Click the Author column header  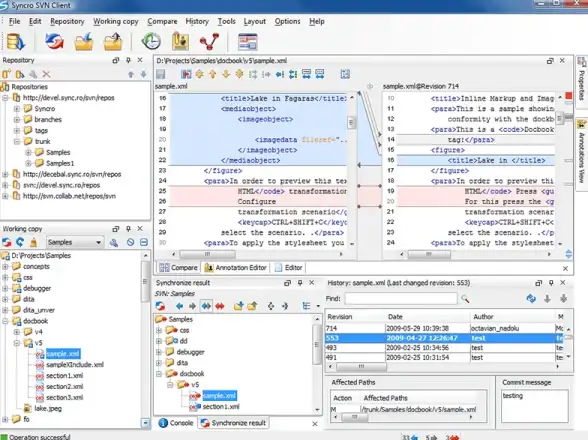click(x=512, y=317)
